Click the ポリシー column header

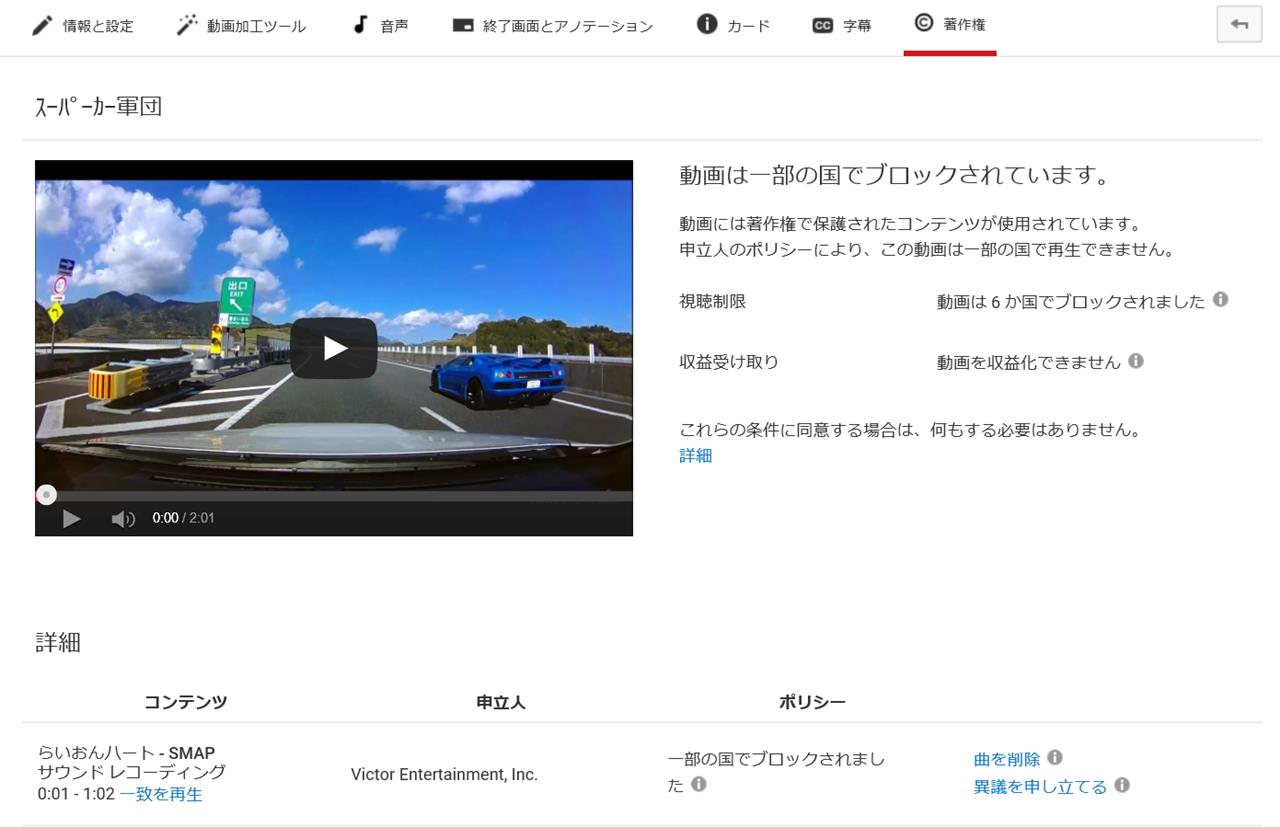click(x=812, y=702)
